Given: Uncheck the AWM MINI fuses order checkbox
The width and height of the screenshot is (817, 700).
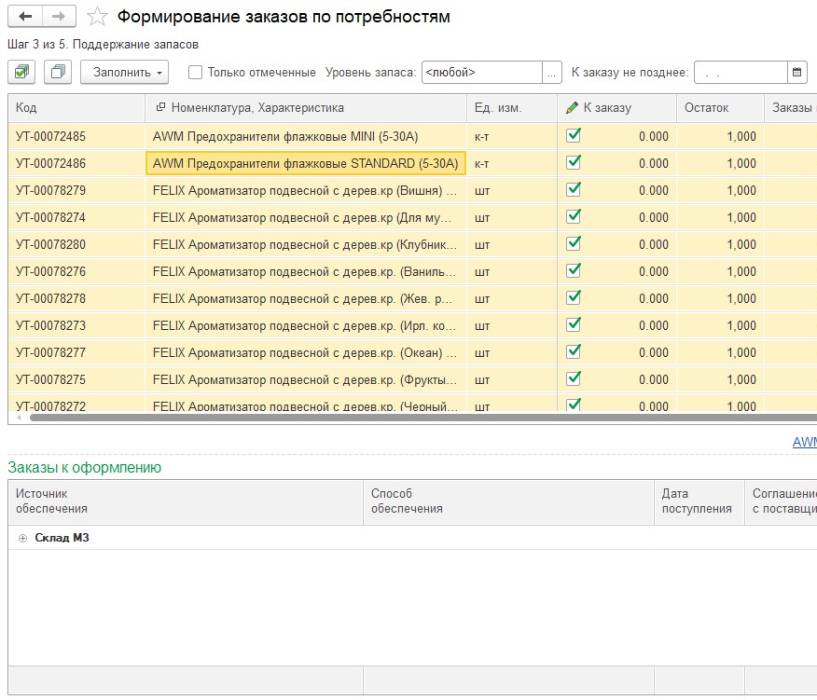Looking at the screenshot, I should [x=573, y=135].
